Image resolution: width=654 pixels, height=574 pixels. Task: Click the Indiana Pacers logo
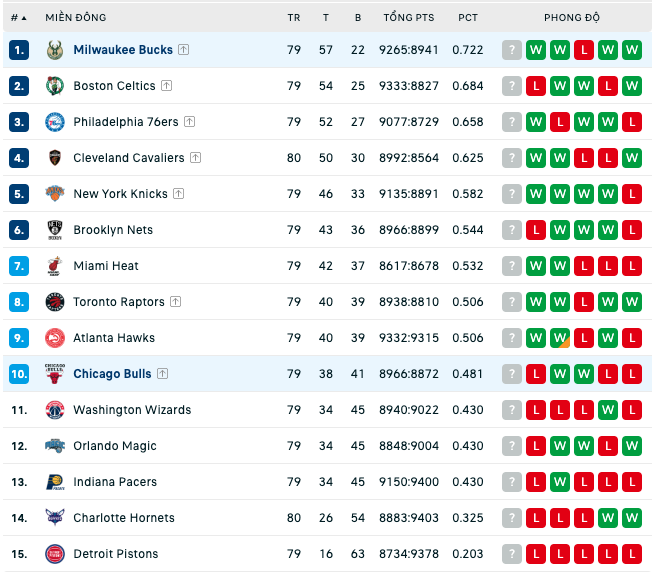pos(55,482)
